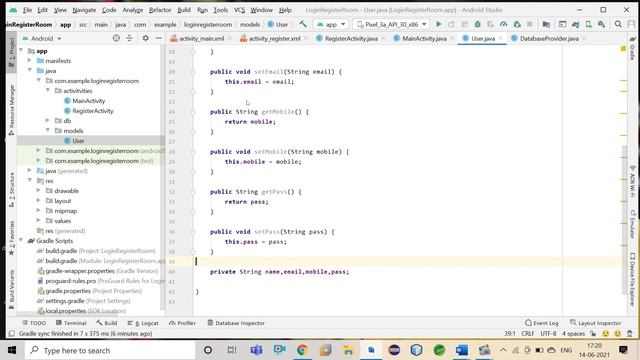Expand the drawable folder
The image size is (640, 360).
click(x=38, y=190)
